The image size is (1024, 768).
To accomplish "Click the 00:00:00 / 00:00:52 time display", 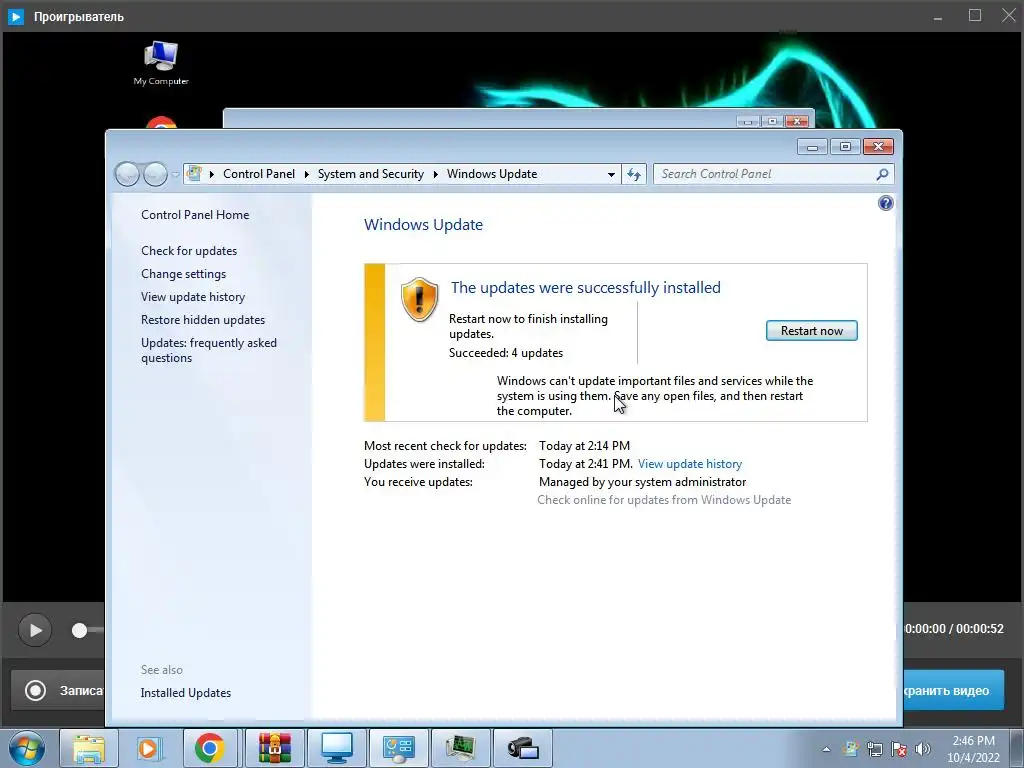I will pyautogui.click(x=954, y=629).
